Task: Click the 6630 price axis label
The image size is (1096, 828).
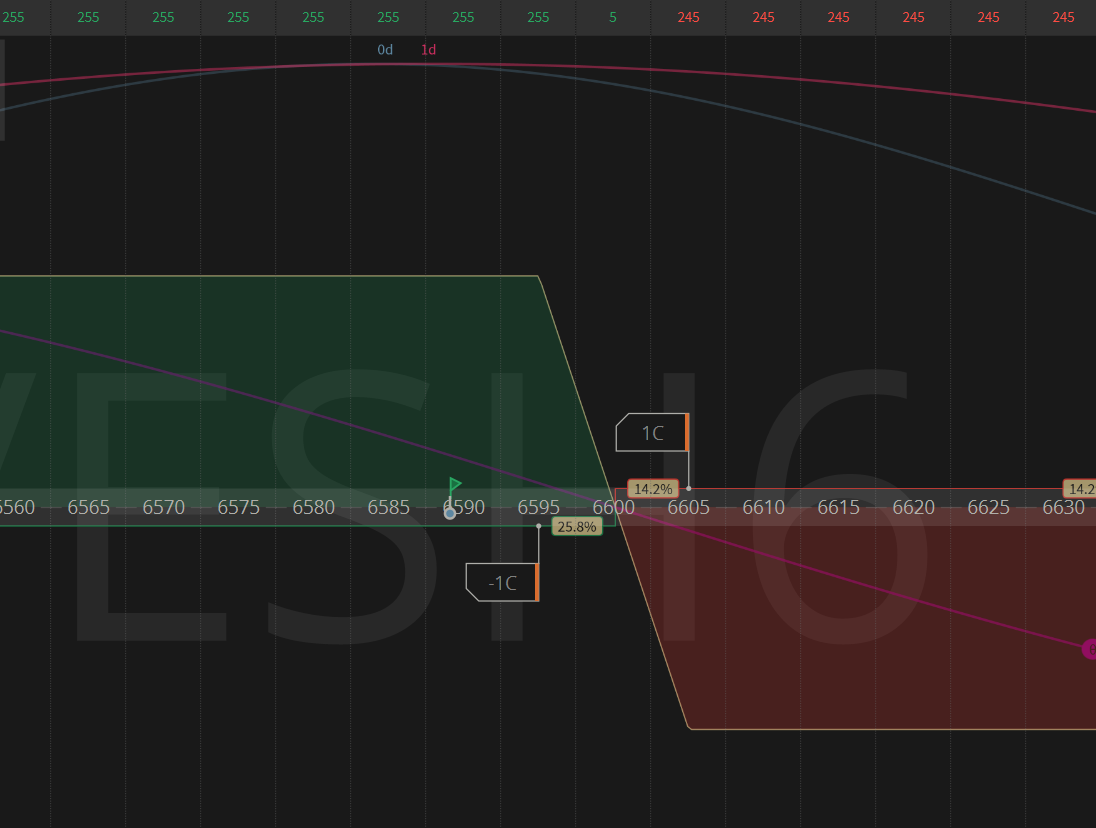Action: (x=1063, y=507)
